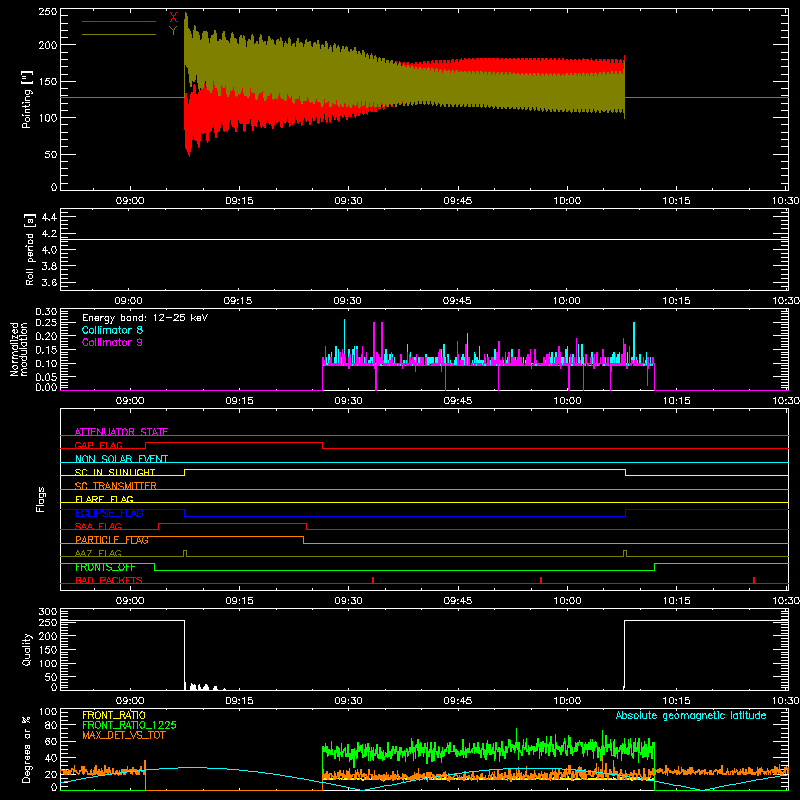Click the AAZ_FLAG pulse near 09:07
The height and width of the screenshot is (800, 800).
(x=185, y=554)
